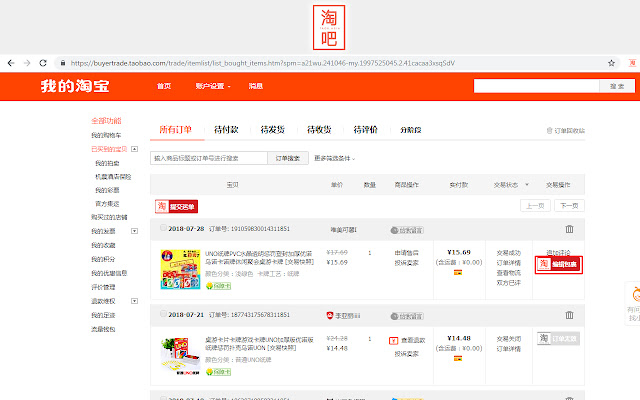This screenshot has width=640, height=400.
Task: Open 订单详情 for the 交易成功 order
Action: click(509, 263)
